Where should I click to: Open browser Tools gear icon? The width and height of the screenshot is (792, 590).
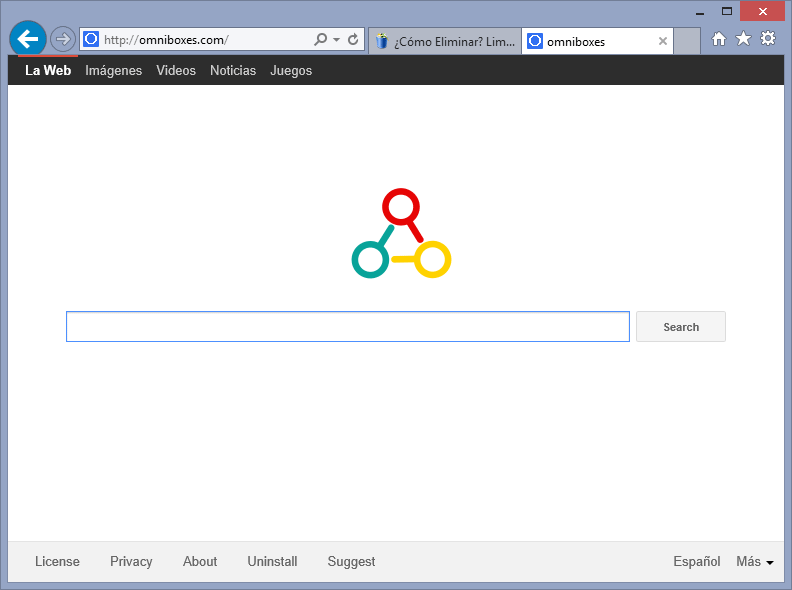[x=768, y=38]
